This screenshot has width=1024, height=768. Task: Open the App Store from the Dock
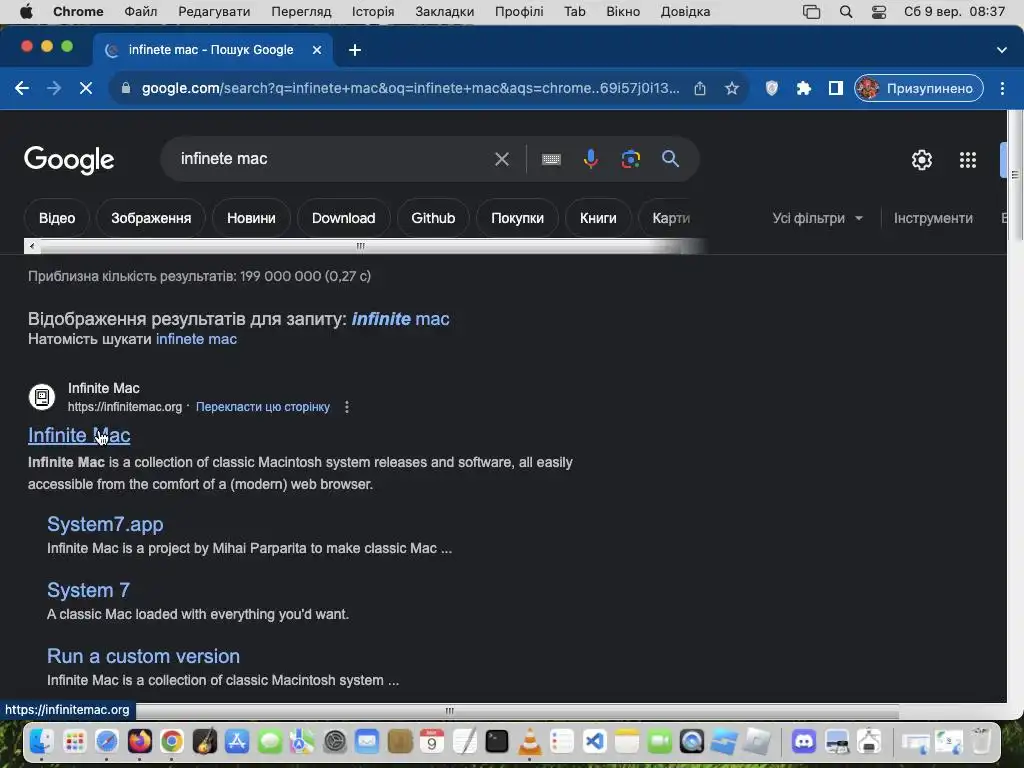coord(236,741)
